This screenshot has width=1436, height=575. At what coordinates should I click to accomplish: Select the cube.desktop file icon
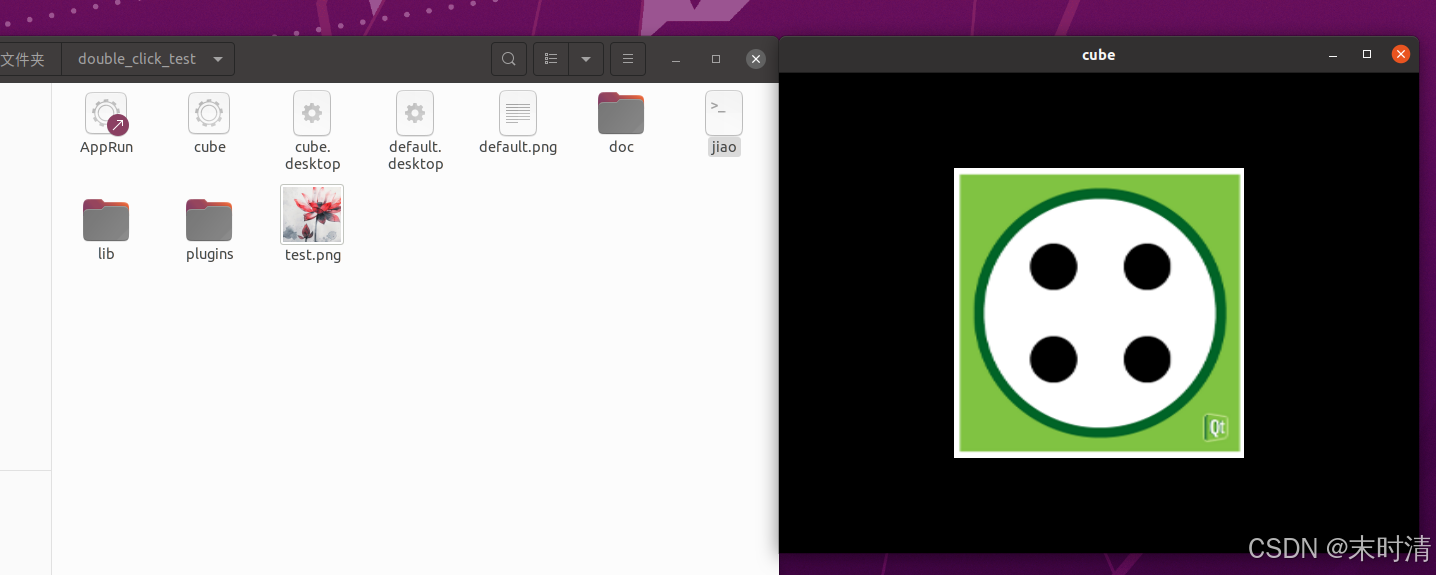click(312, 113)
